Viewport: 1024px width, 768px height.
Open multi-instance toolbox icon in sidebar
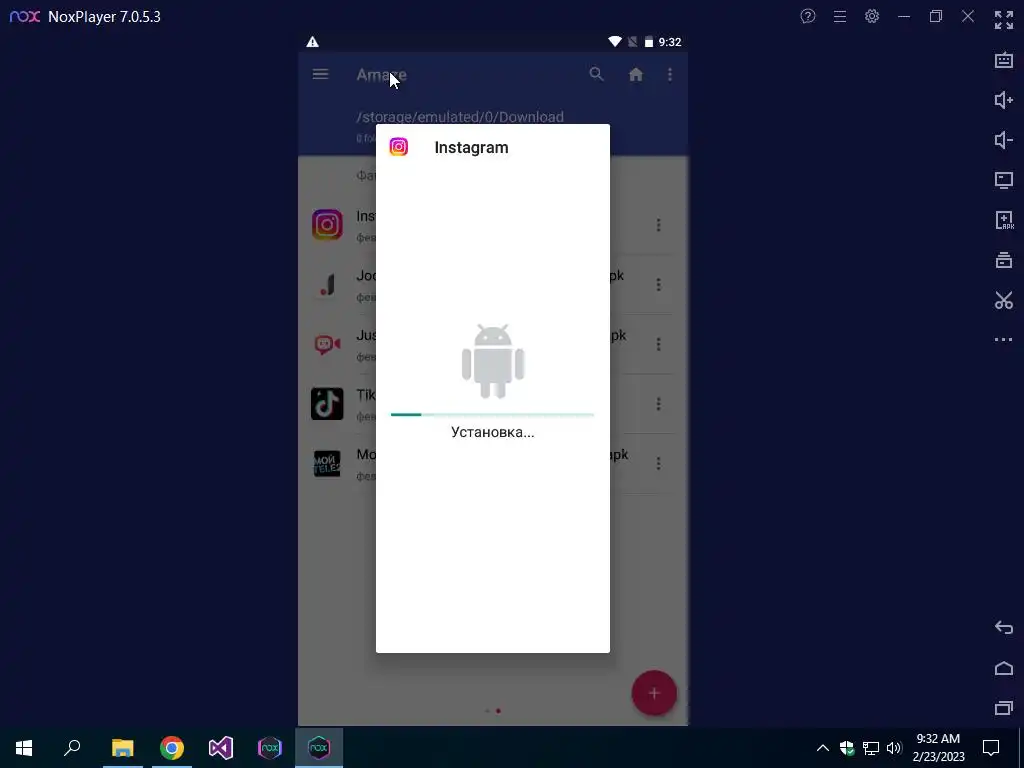pyautogui.click(x=1004, y=260)
